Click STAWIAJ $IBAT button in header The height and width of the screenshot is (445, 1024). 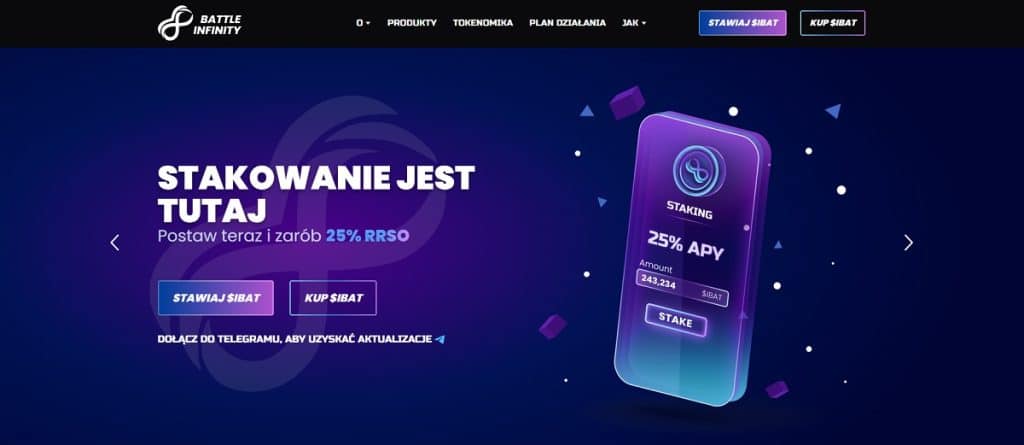[743, 23]
